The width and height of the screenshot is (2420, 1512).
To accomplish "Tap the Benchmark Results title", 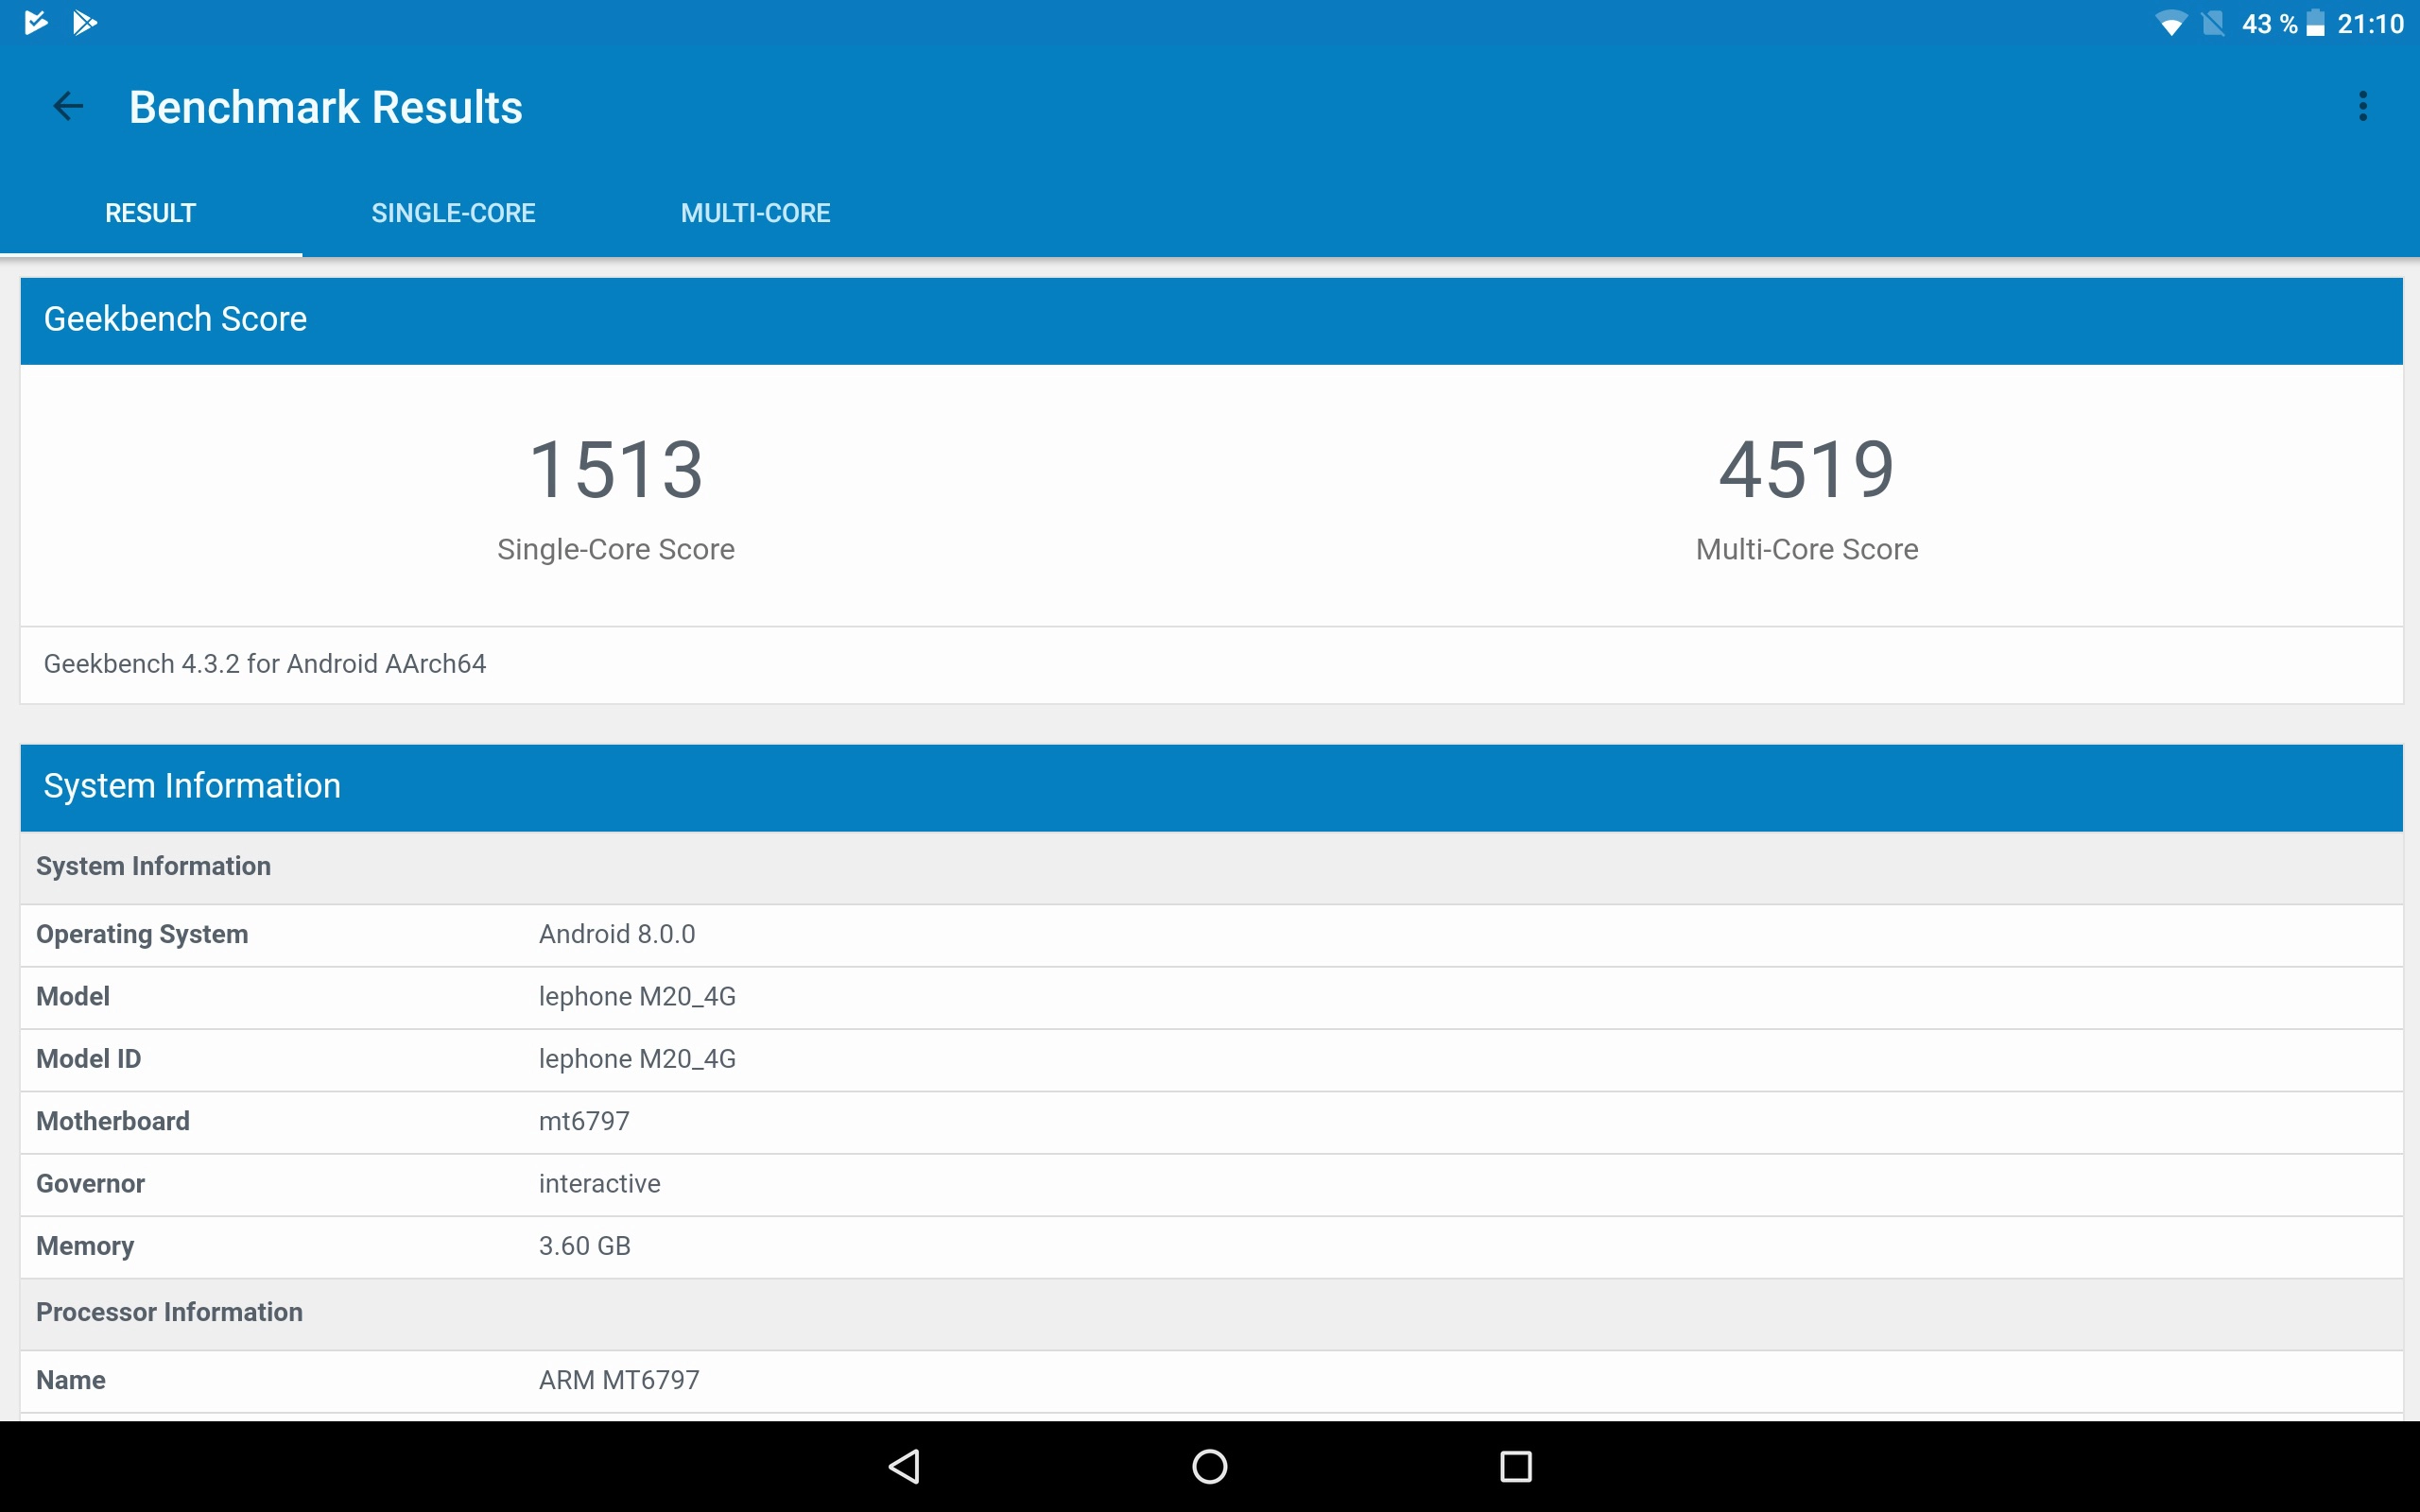I will [x=326, y=107].
